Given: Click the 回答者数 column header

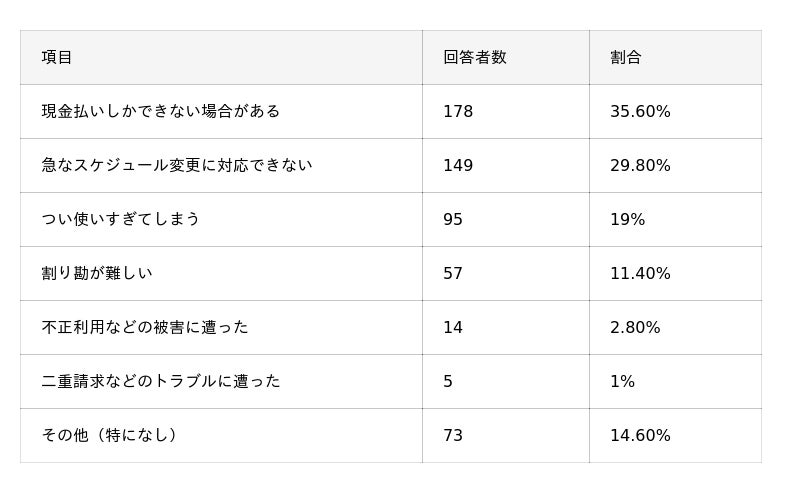Looking at the screenshot, I should point(475,58).
